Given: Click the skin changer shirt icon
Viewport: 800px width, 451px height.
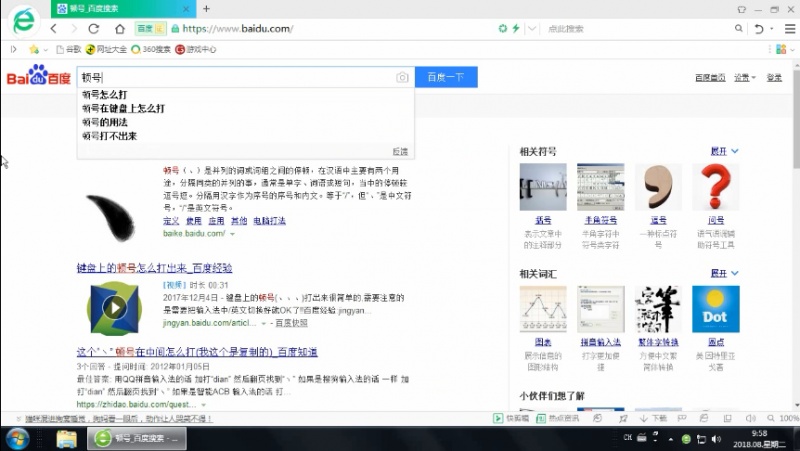Looking at the screenshot, I should click(x=742, y=9).
